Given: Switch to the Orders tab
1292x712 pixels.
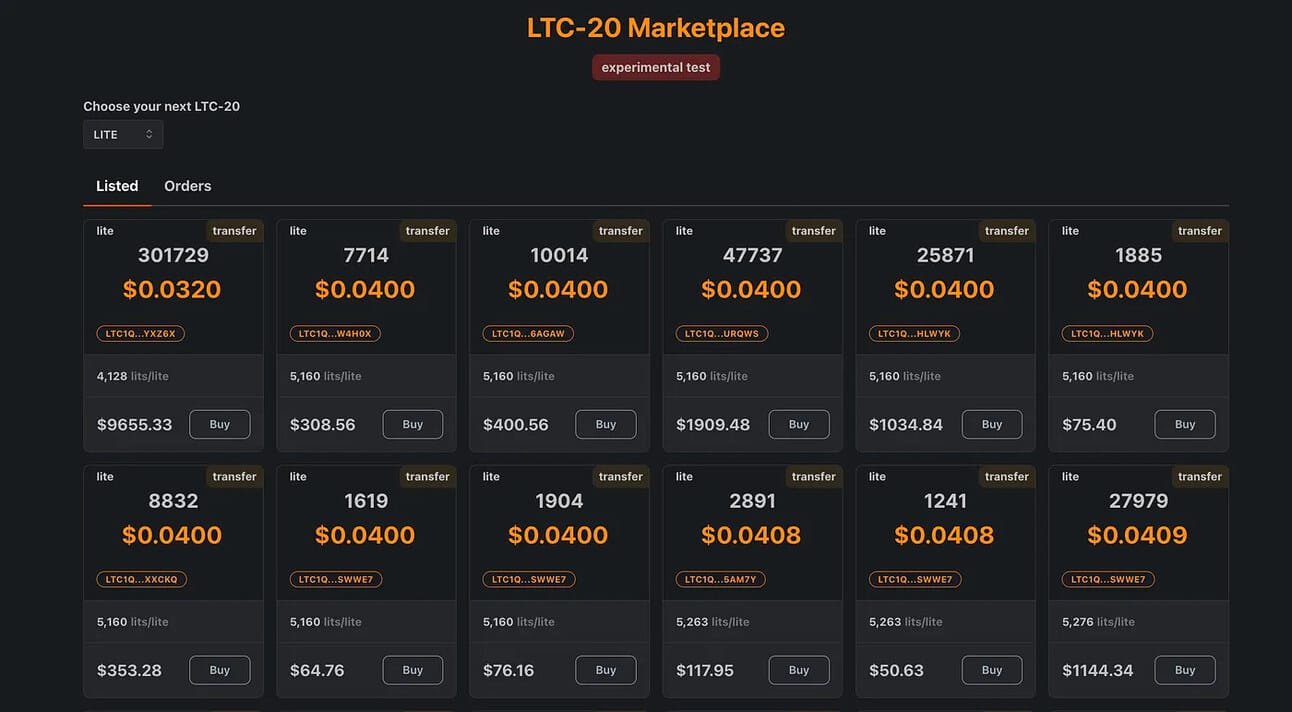Looking at the screenshot, I should point(188,186).
